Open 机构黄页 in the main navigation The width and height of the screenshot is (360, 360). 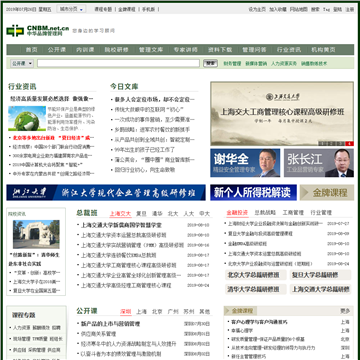323,50
